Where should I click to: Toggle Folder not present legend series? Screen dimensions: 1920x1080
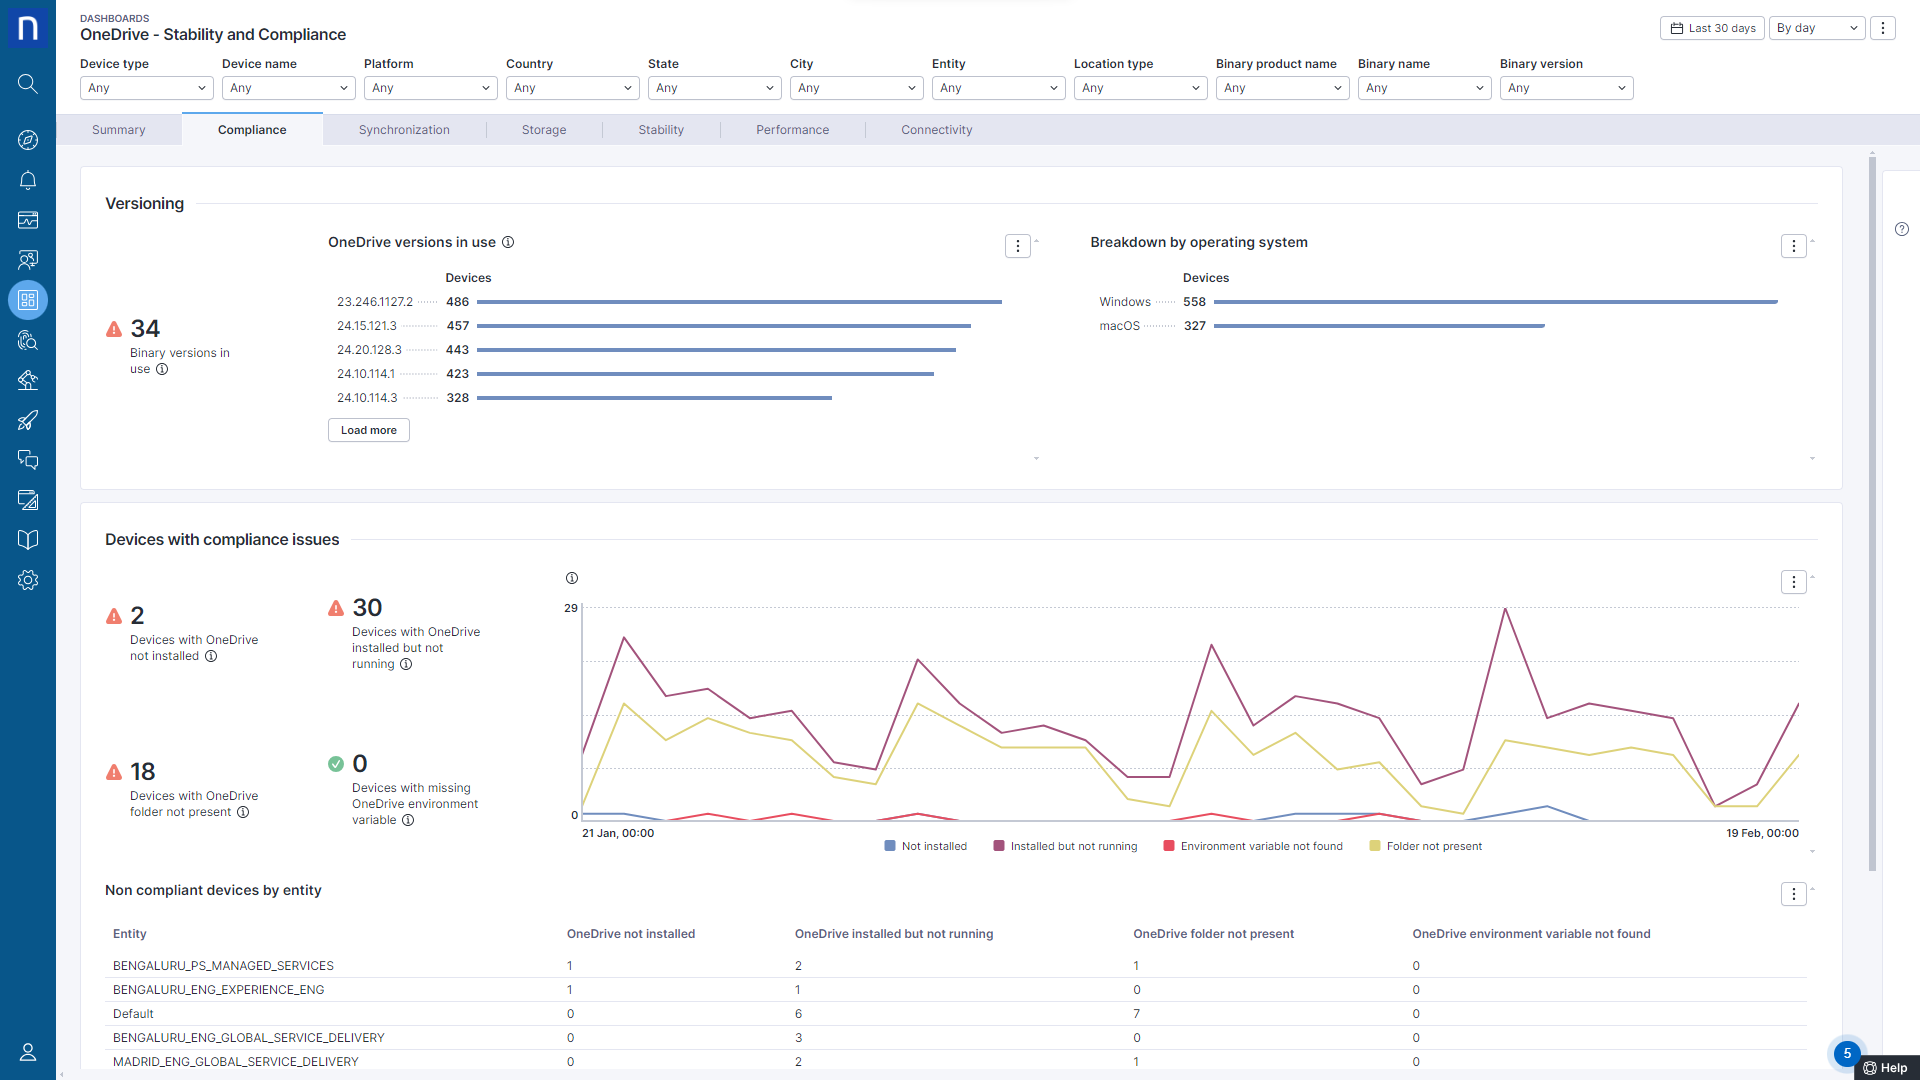[1426, 846]
